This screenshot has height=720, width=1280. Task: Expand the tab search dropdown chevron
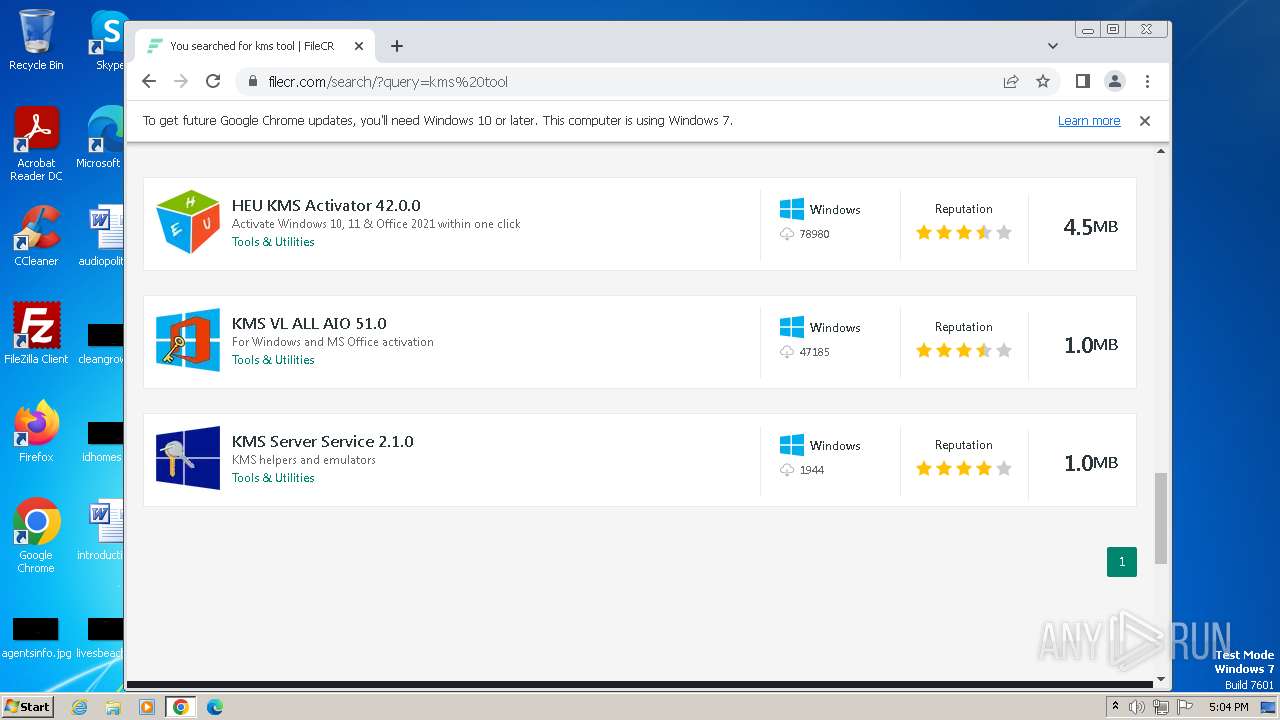(1053, 46)
